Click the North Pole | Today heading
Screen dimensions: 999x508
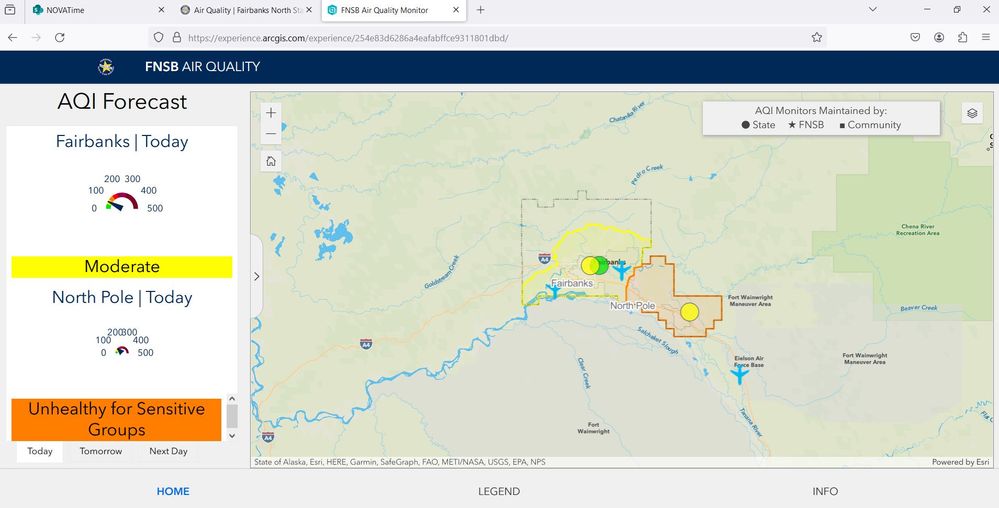122,298
